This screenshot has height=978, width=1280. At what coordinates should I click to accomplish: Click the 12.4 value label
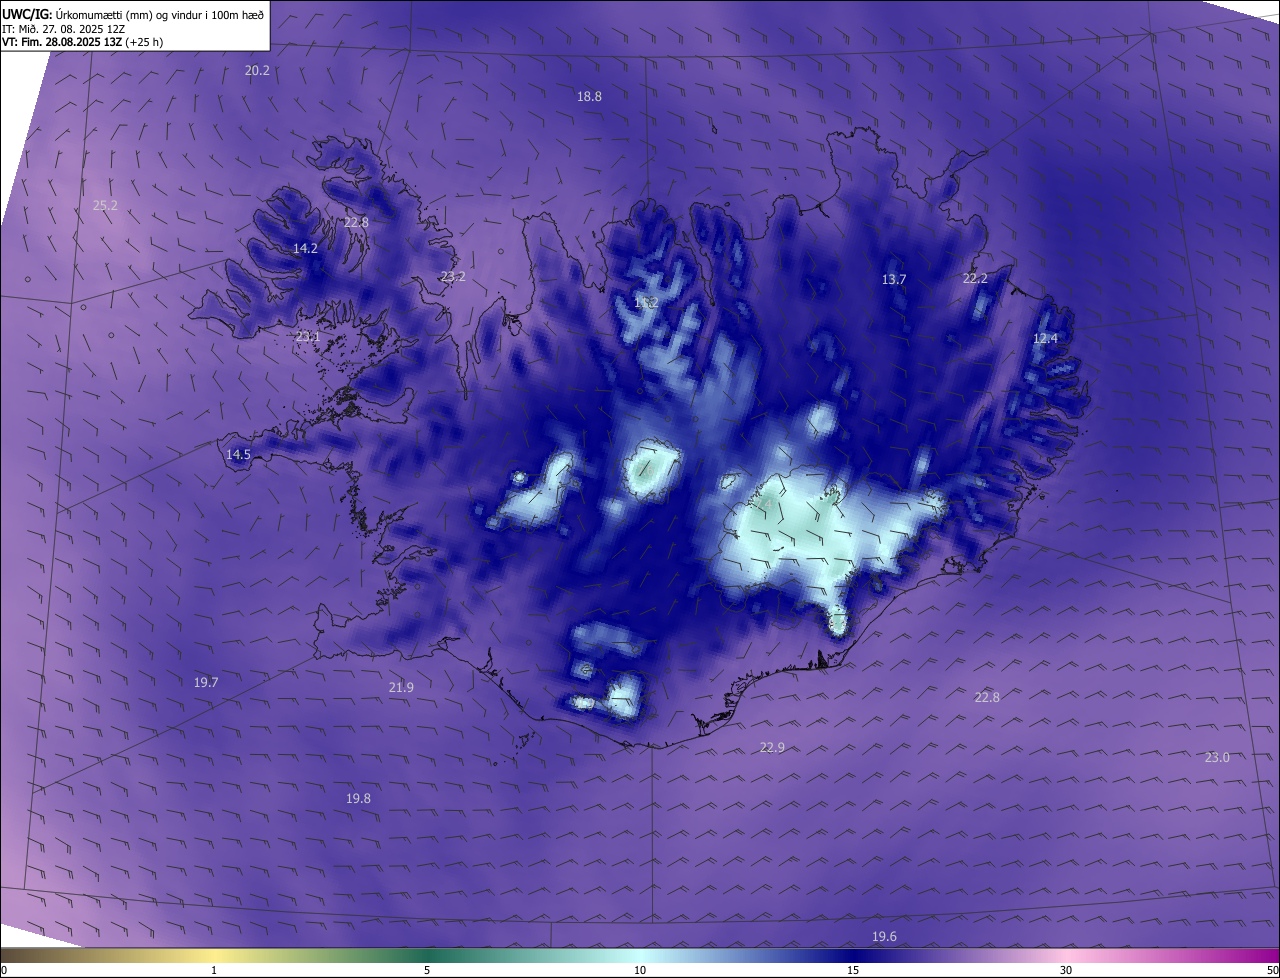[x=1045, y=339]
